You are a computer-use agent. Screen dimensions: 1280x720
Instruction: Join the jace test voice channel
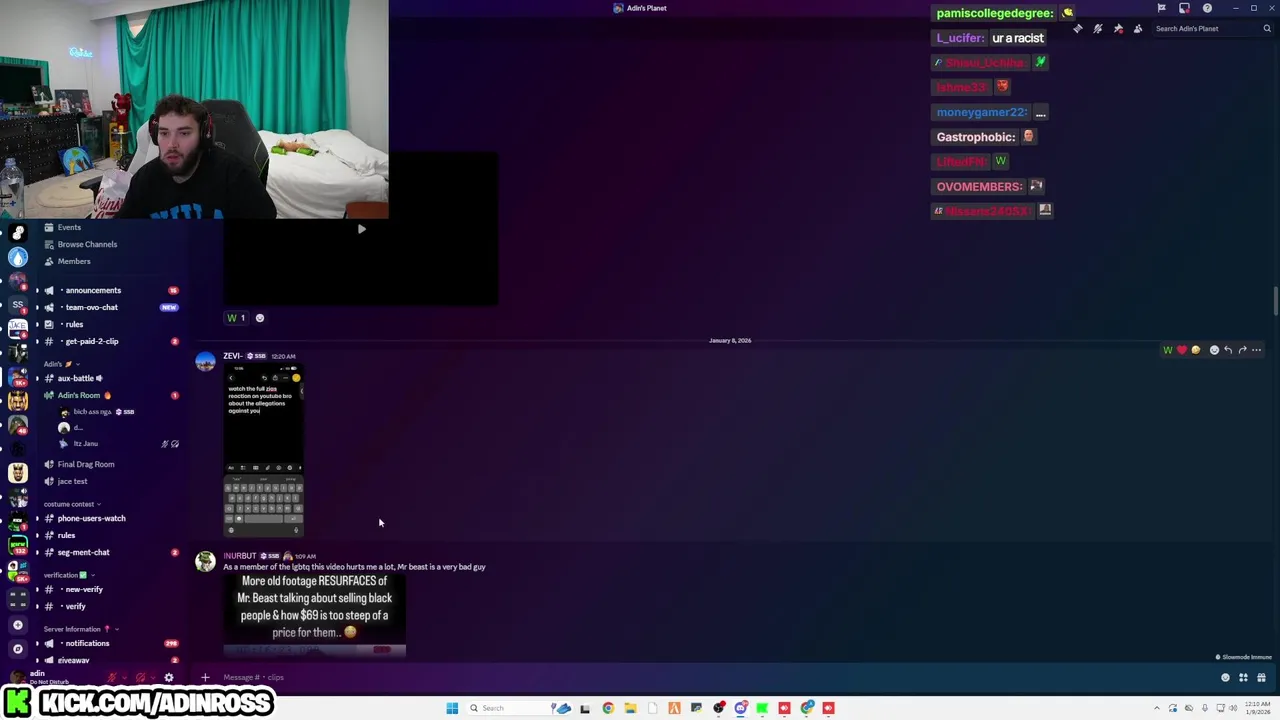tap(72, 481)
